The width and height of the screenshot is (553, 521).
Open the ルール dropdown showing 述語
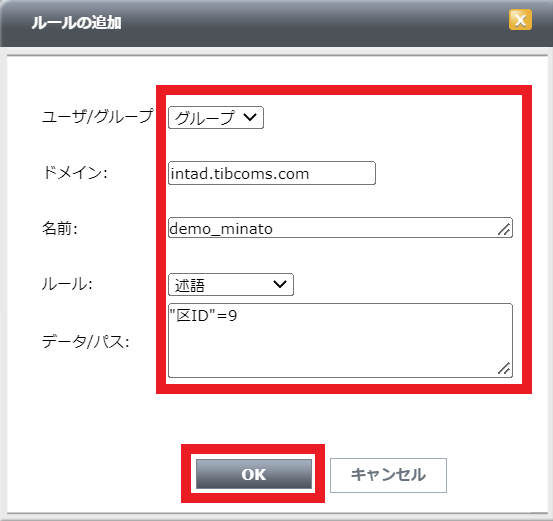pyautogui.click(x=231, y=284)
